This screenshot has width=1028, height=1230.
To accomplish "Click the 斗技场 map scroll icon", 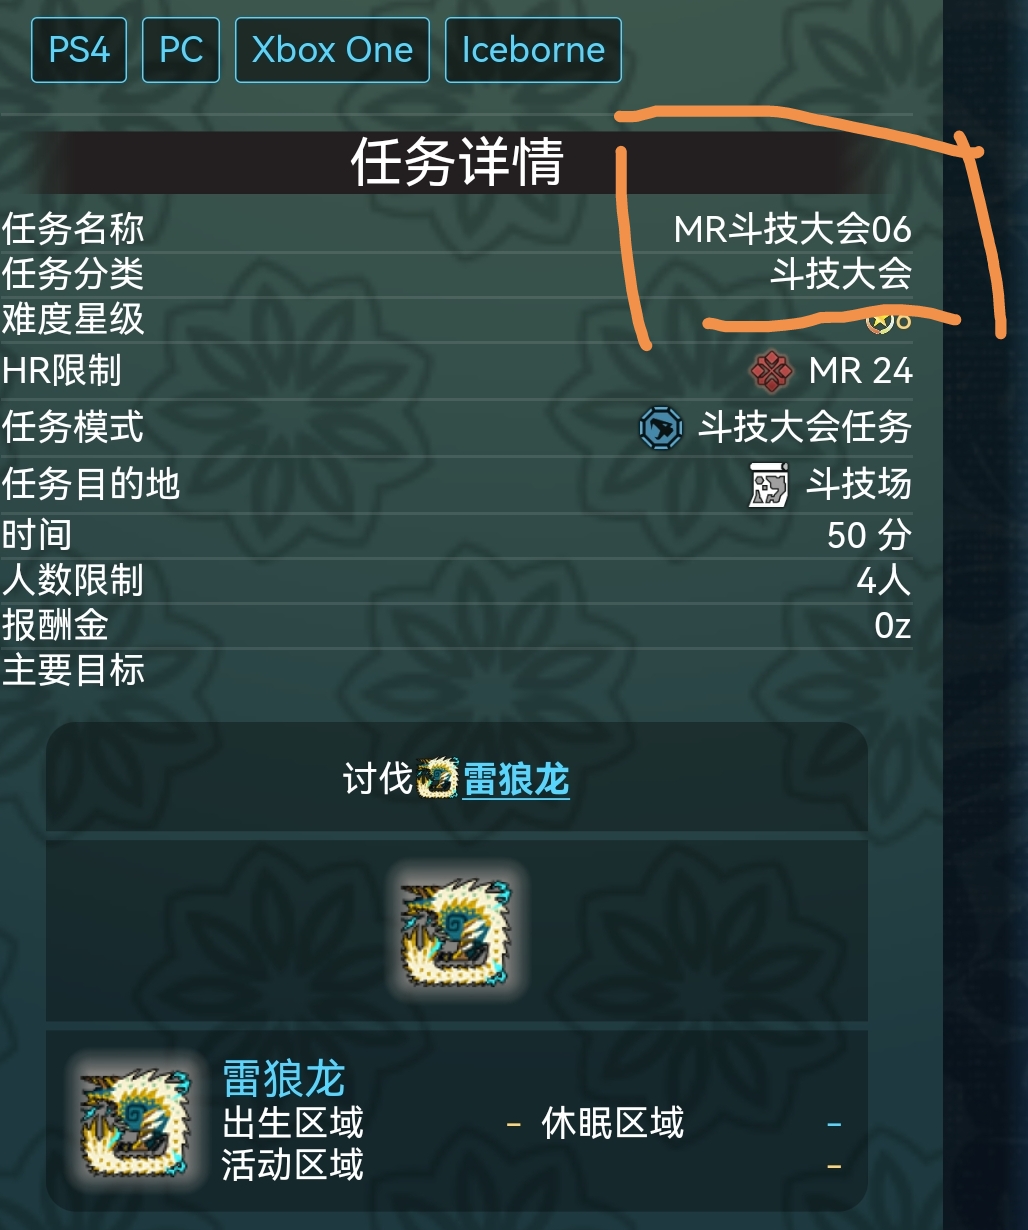I will [x=769, y=485].
